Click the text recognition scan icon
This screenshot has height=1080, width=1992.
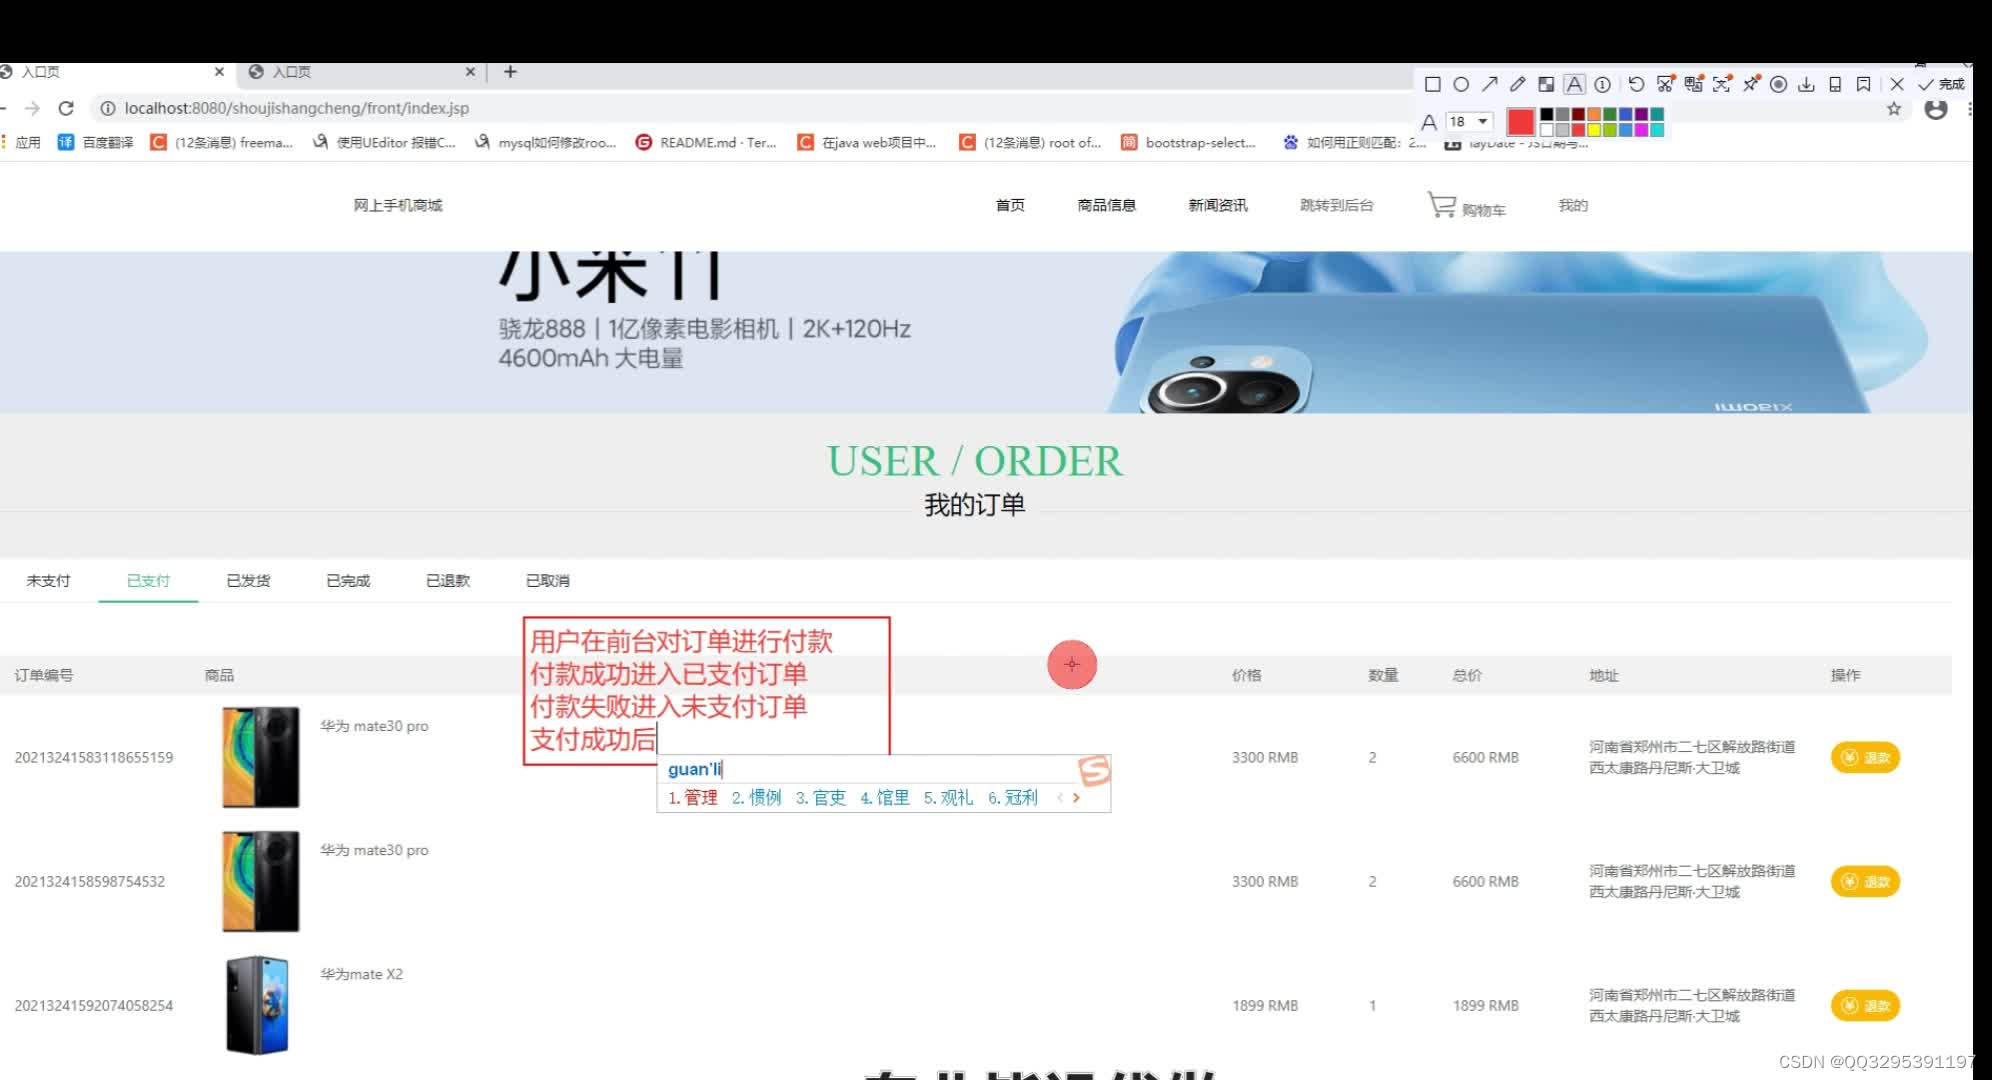point(1721,84)
